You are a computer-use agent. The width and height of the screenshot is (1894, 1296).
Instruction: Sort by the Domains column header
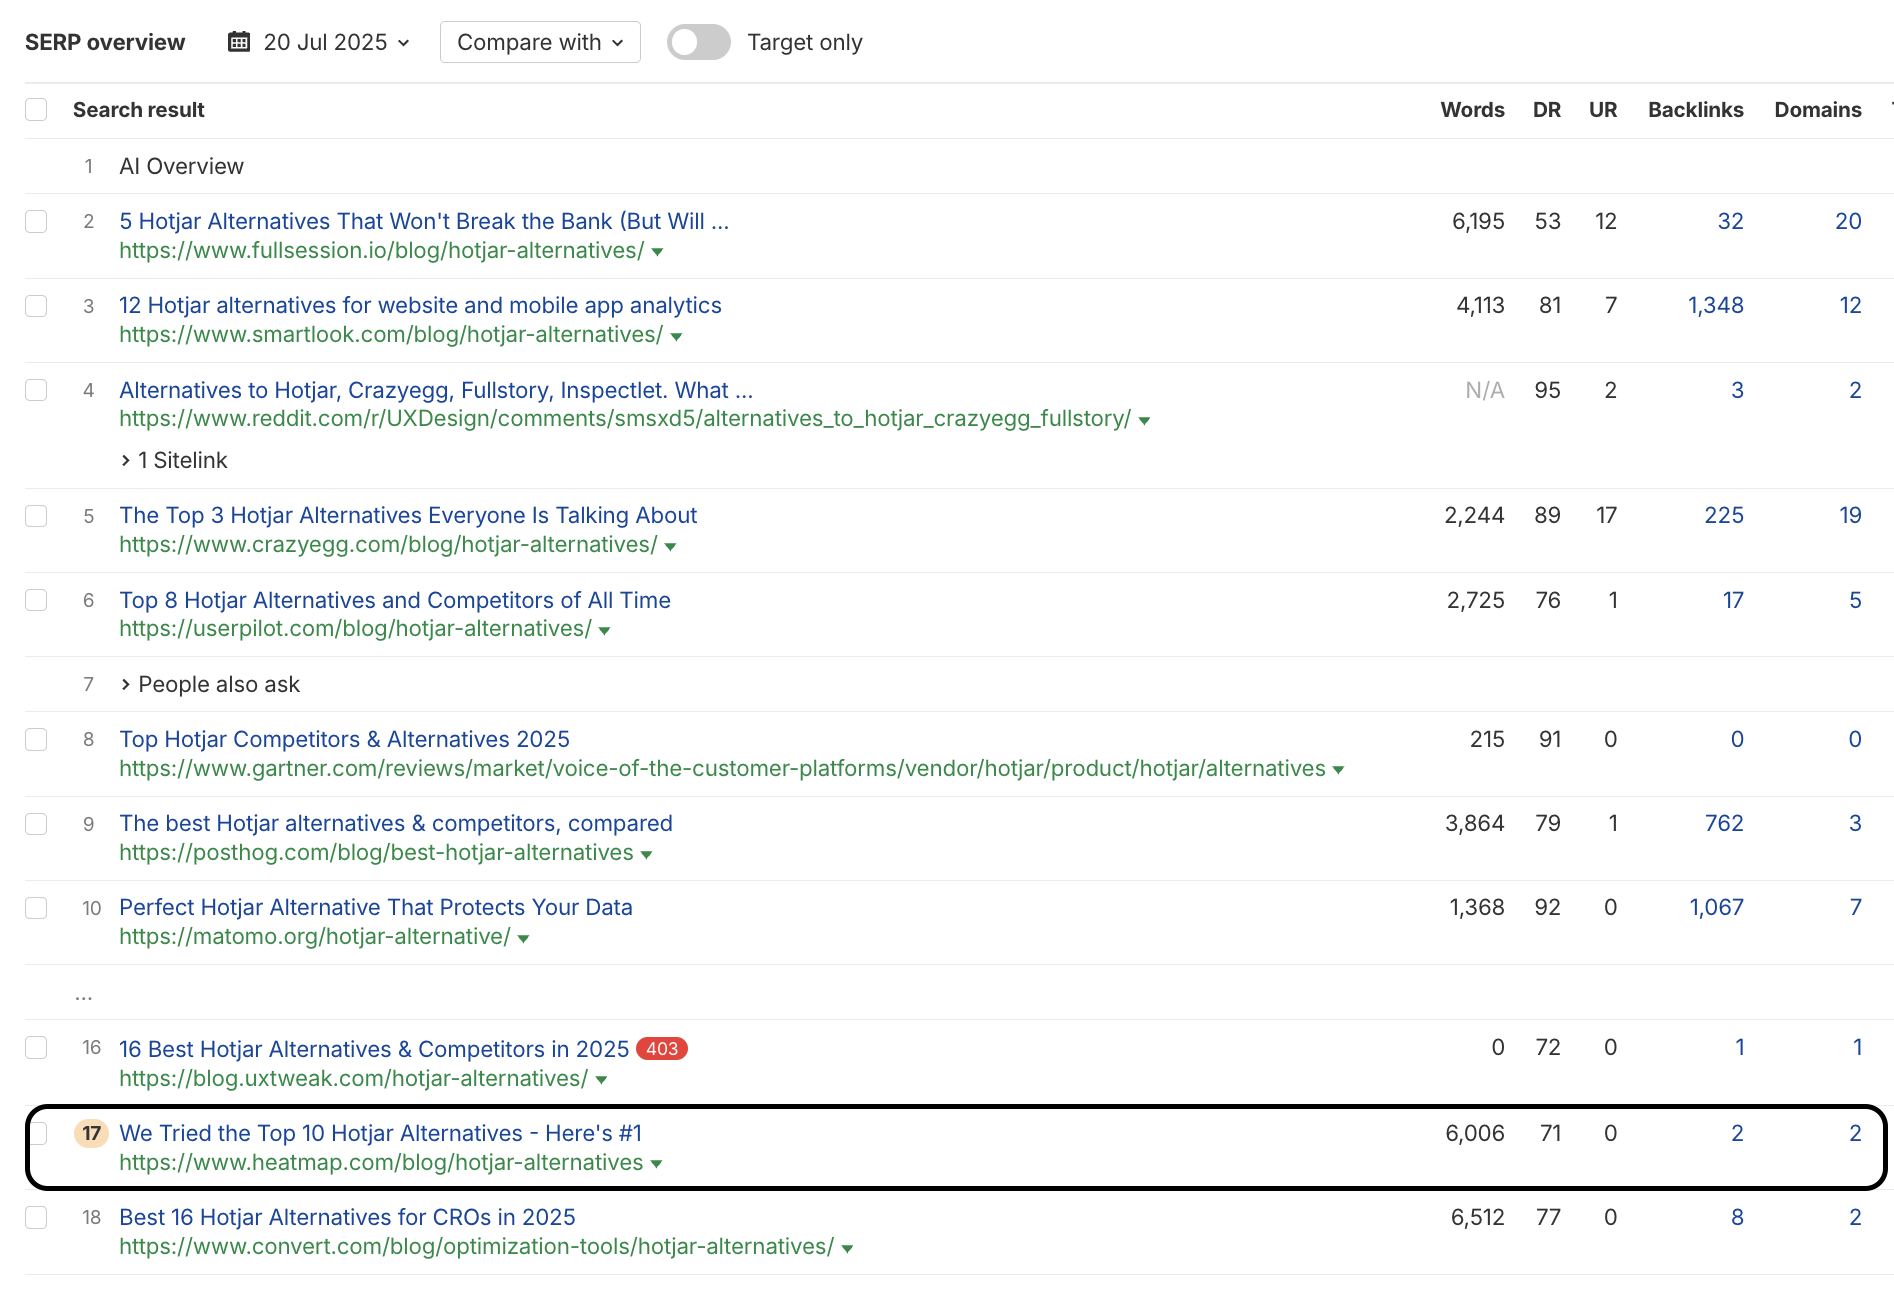tap(1817, 110)
